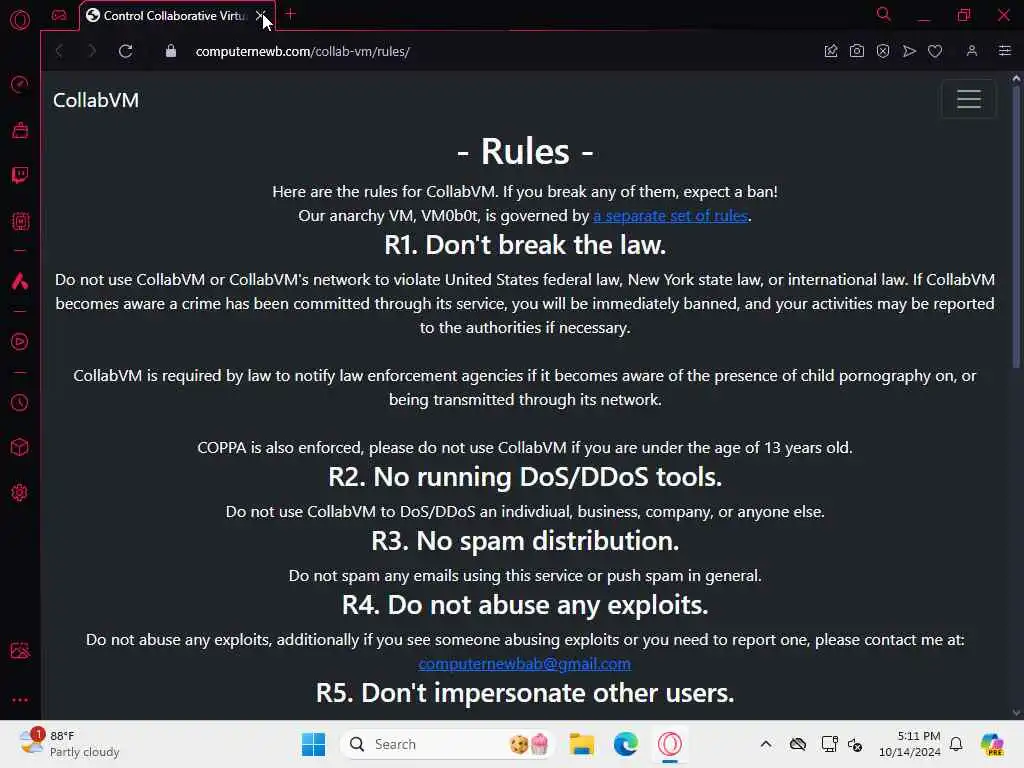Image resolution: width=1024 pixels, height=768 pixels.
Task: Open sidebar setup three dots
Action: point(20,700)
